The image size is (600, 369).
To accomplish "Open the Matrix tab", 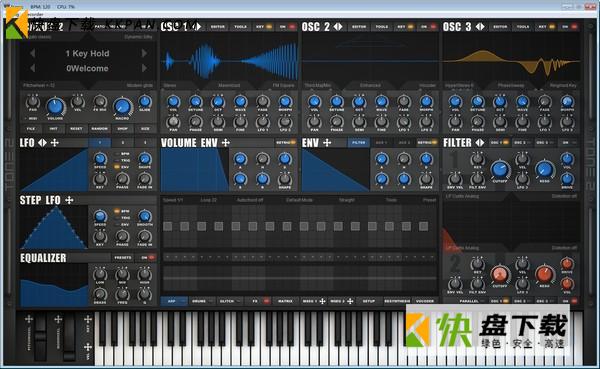I will coord(285,301).
